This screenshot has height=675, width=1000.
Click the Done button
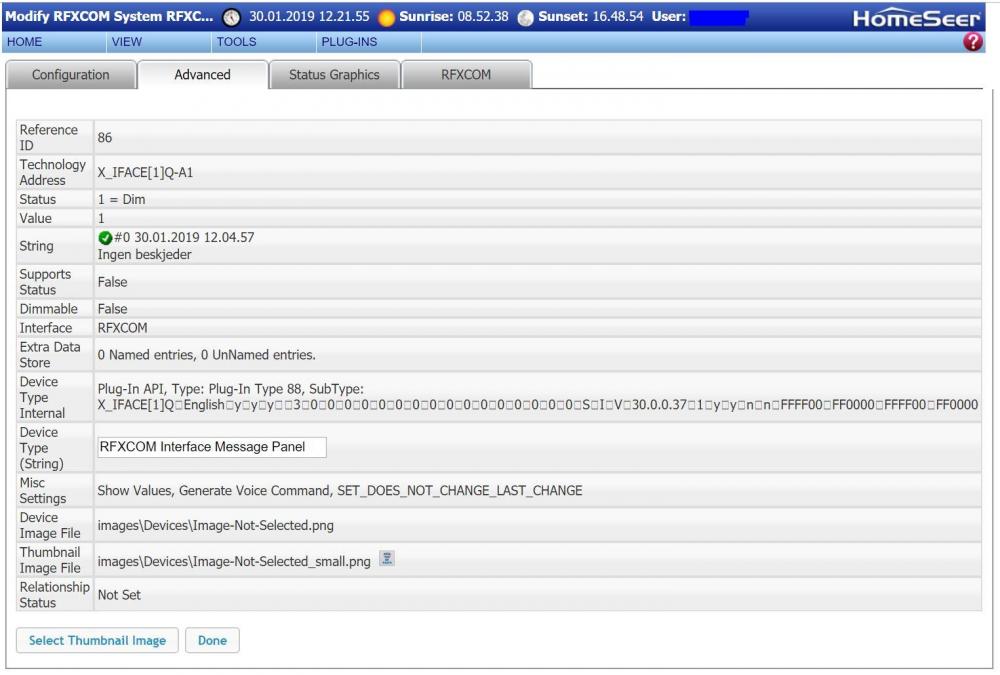(x=212, y=641)
